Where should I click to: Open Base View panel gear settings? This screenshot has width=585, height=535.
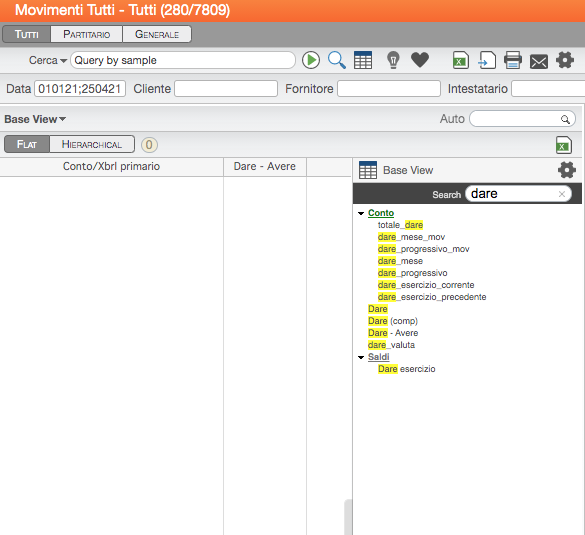[567, 170]
